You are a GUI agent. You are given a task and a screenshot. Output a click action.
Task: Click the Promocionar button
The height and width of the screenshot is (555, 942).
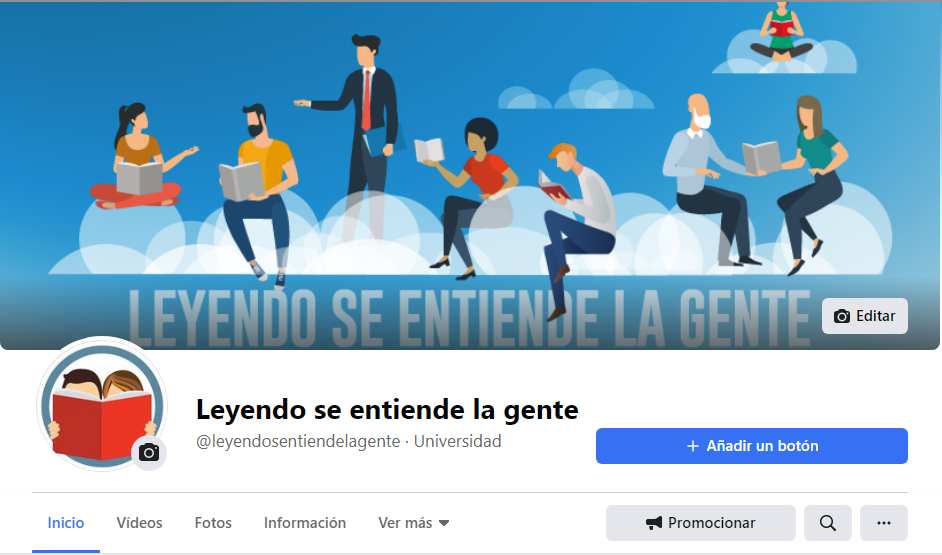[x=700, y=523]
